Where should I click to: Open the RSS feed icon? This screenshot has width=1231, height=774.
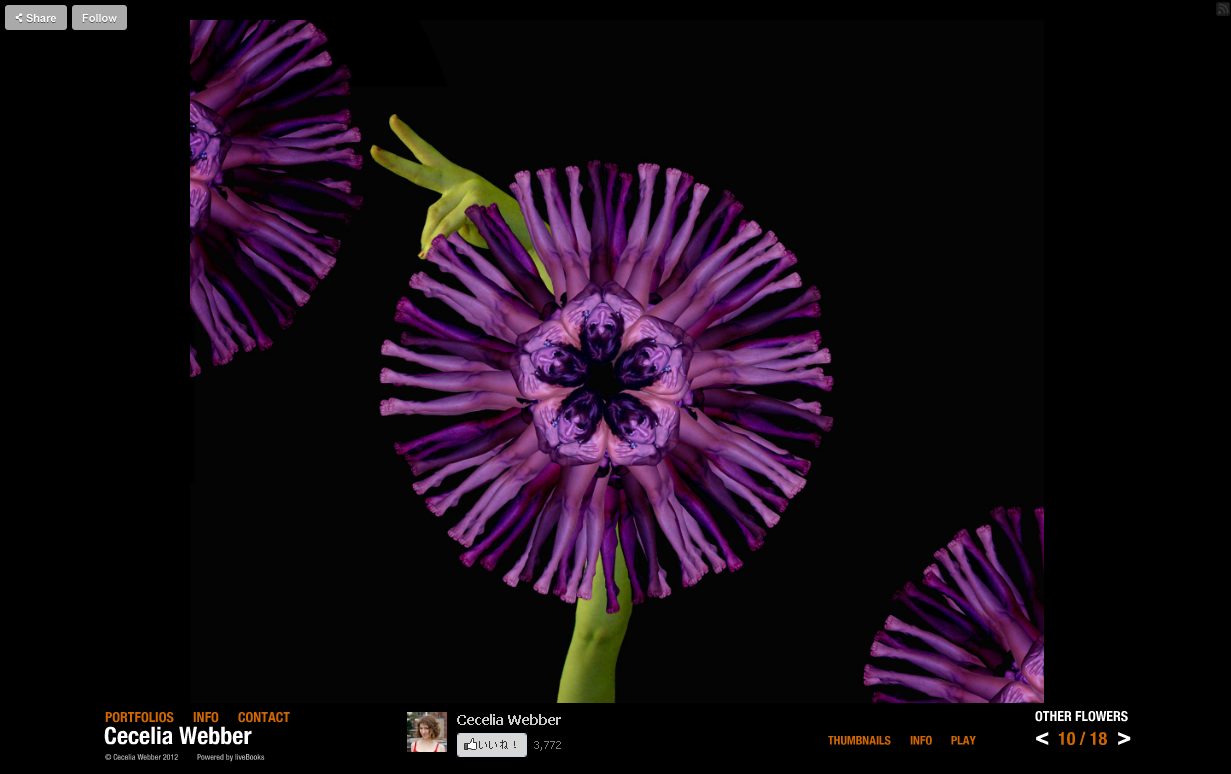coord(1222,8)
